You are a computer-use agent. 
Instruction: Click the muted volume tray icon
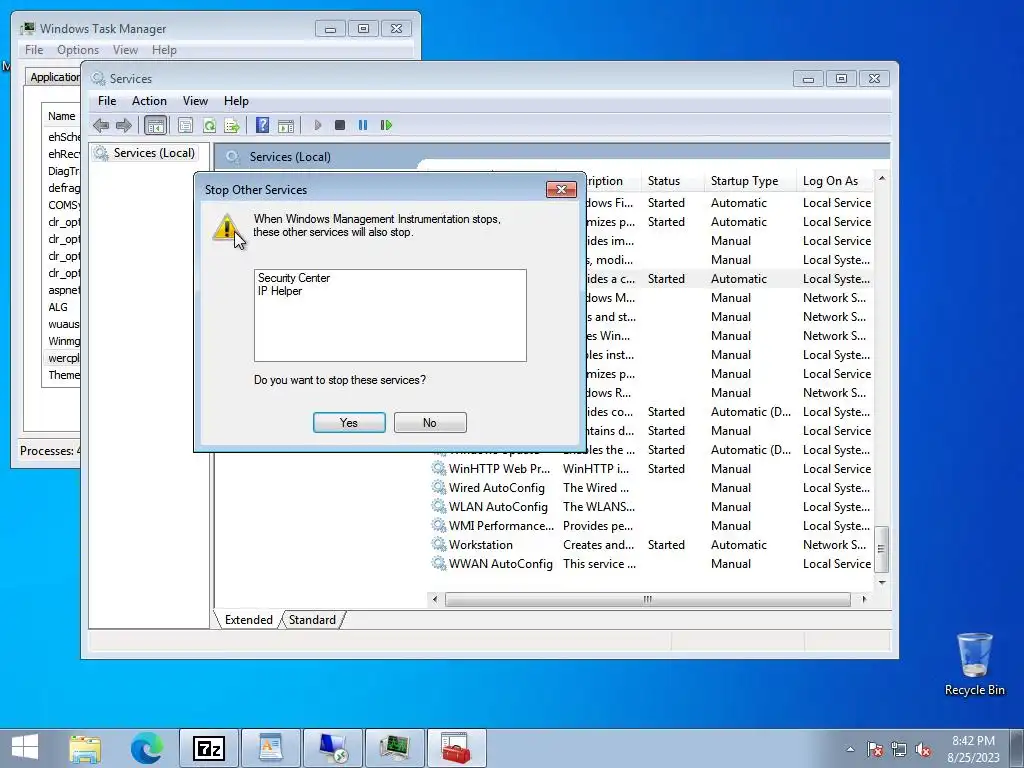pos(923,749)
